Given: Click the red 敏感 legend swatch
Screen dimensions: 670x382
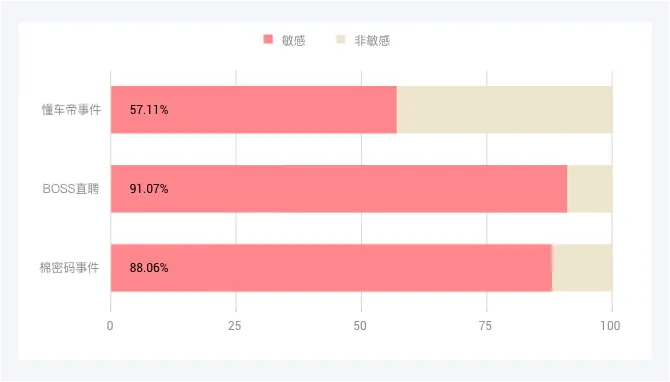Looking at the screenshot, I should (x=268, y=39).
